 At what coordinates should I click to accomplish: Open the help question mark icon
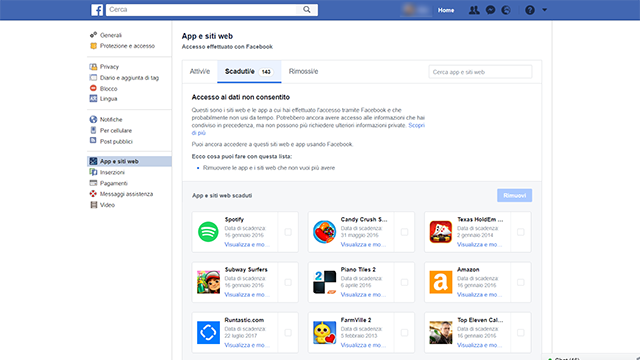pos(530,10)
